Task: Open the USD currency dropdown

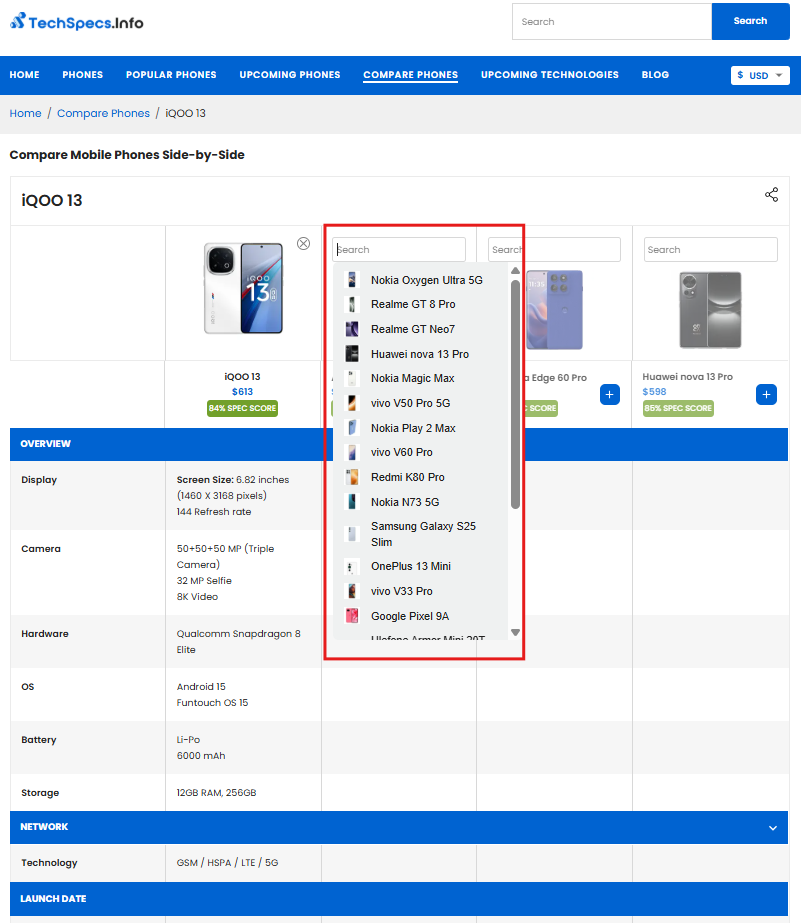Action: pyautogui.click(x=760, y=75)
